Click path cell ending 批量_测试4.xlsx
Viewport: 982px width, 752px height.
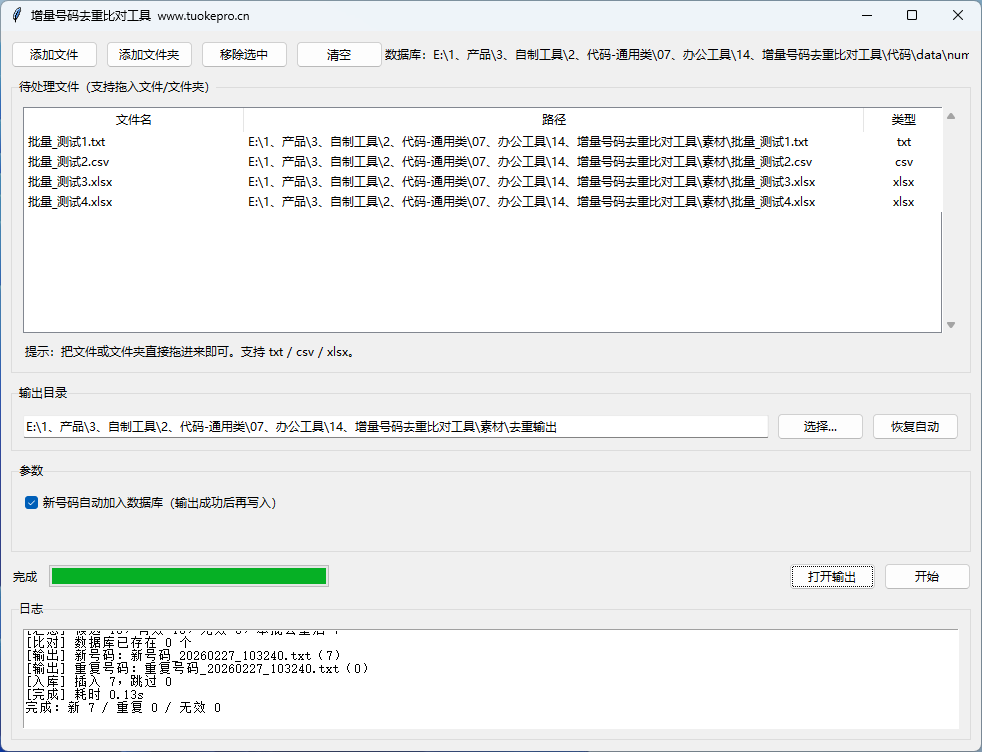pyautogui.click(x=532, y=202)
